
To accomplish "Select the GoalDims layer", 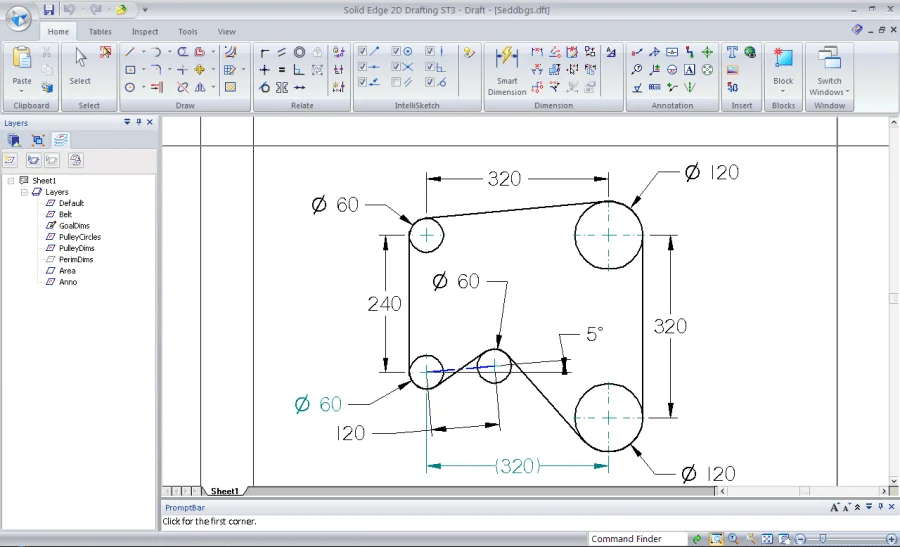I will [74, 226].
